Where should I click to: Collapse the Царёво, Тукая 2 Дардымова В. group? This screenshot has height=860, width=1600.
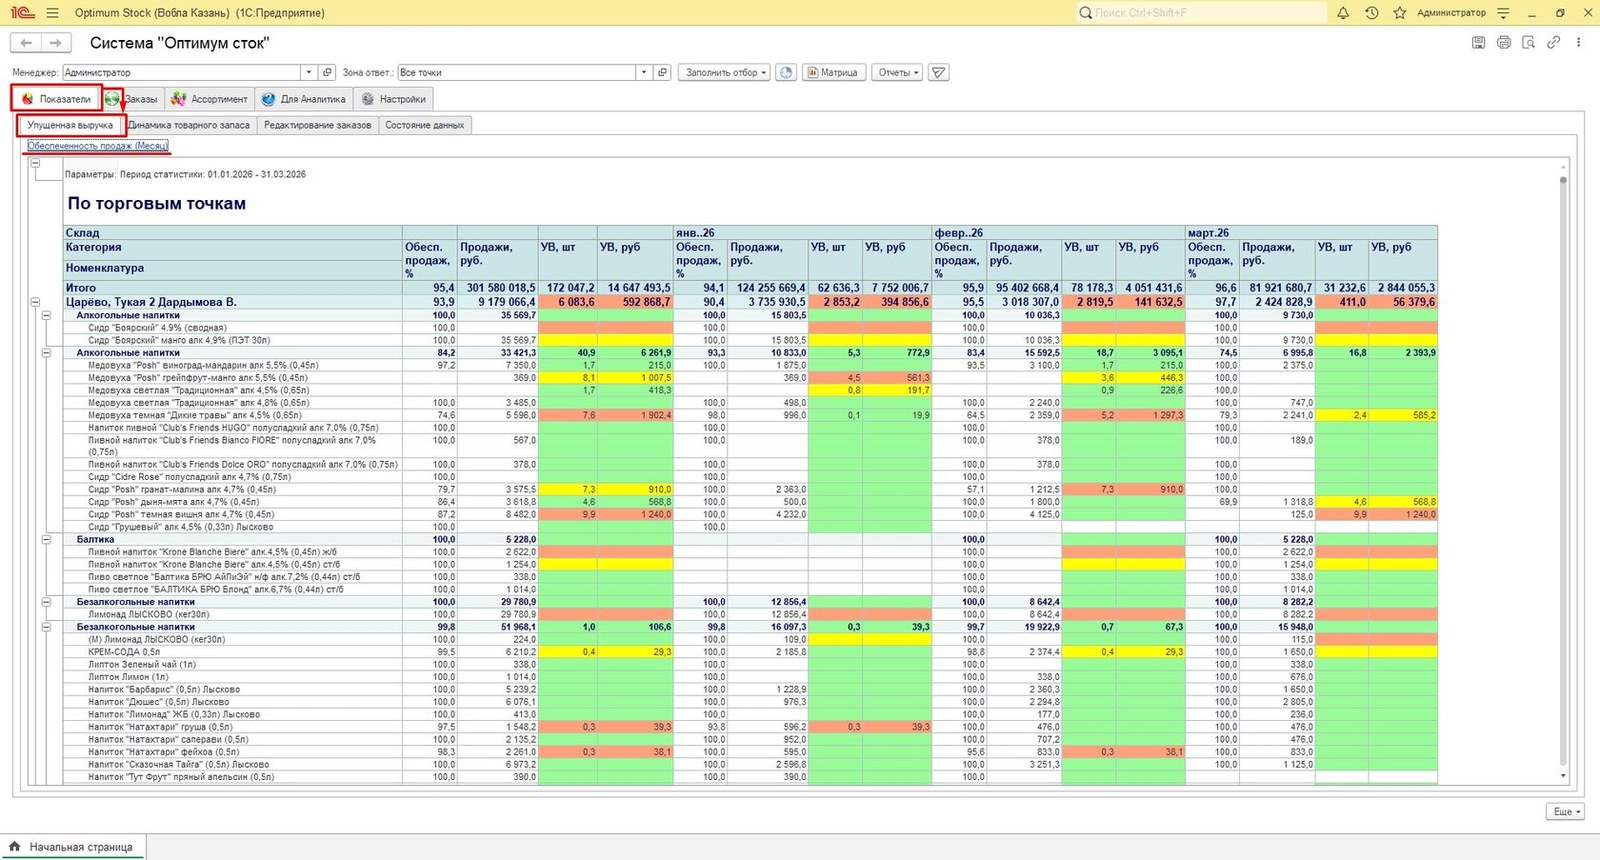[35, 302]
